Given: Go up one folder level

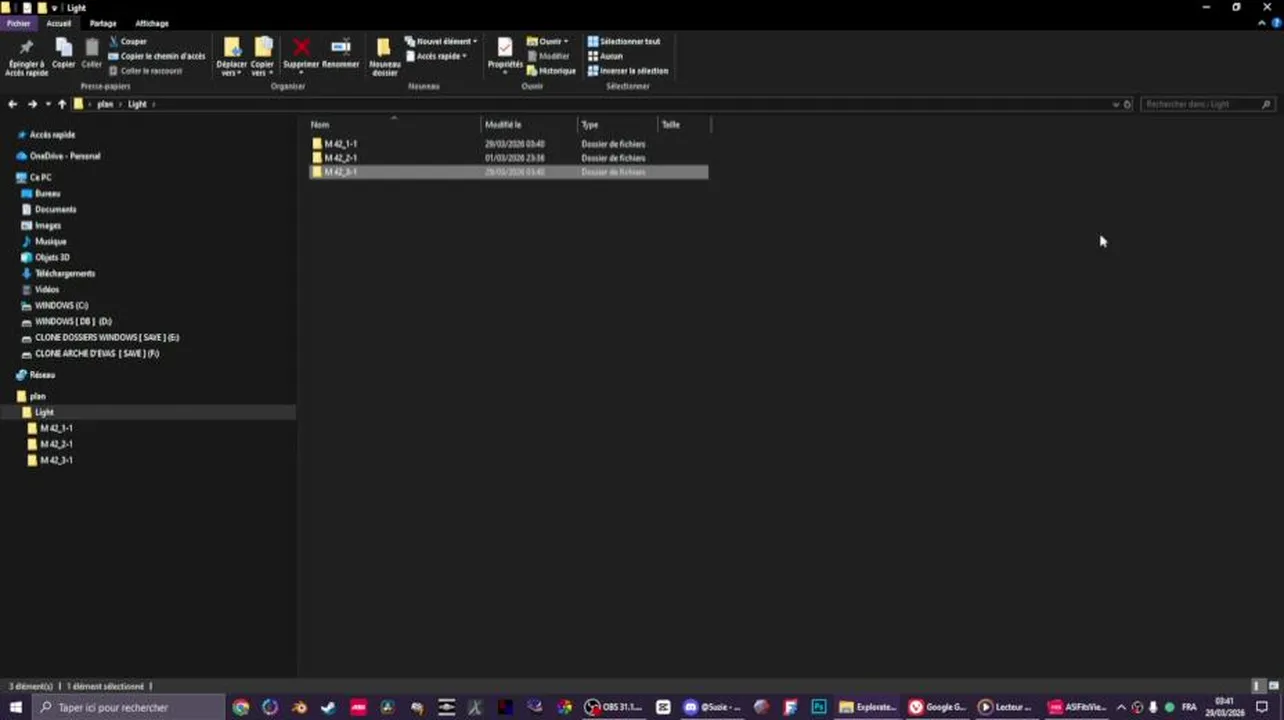Looking at the screenshot, I should tap(62, 104).
